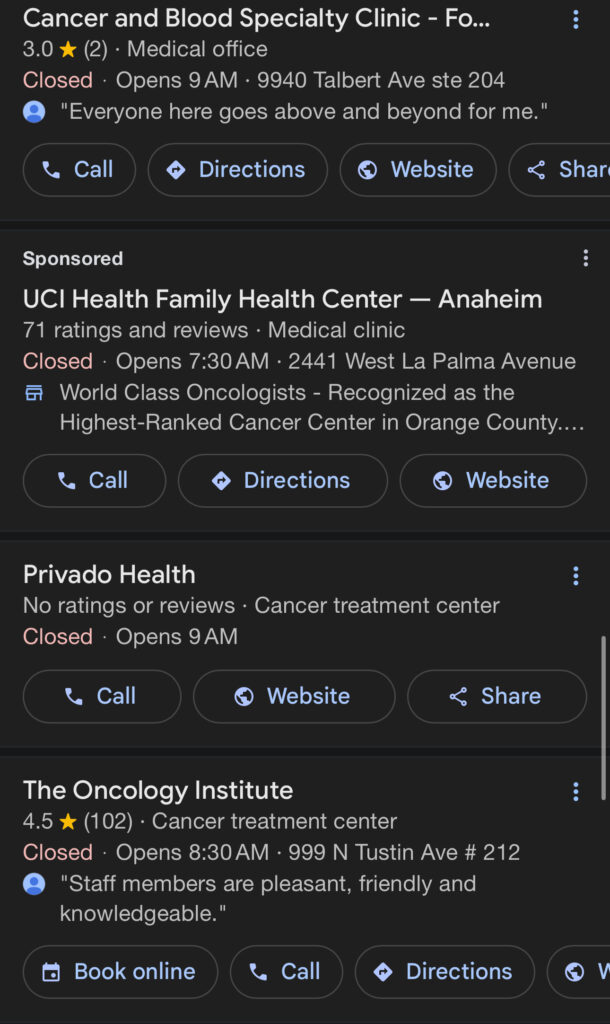Open options menu for Cancer and Blood Specialty Clinic
Viewport: 610px width, 1024px height.
(x=575, y=19)
